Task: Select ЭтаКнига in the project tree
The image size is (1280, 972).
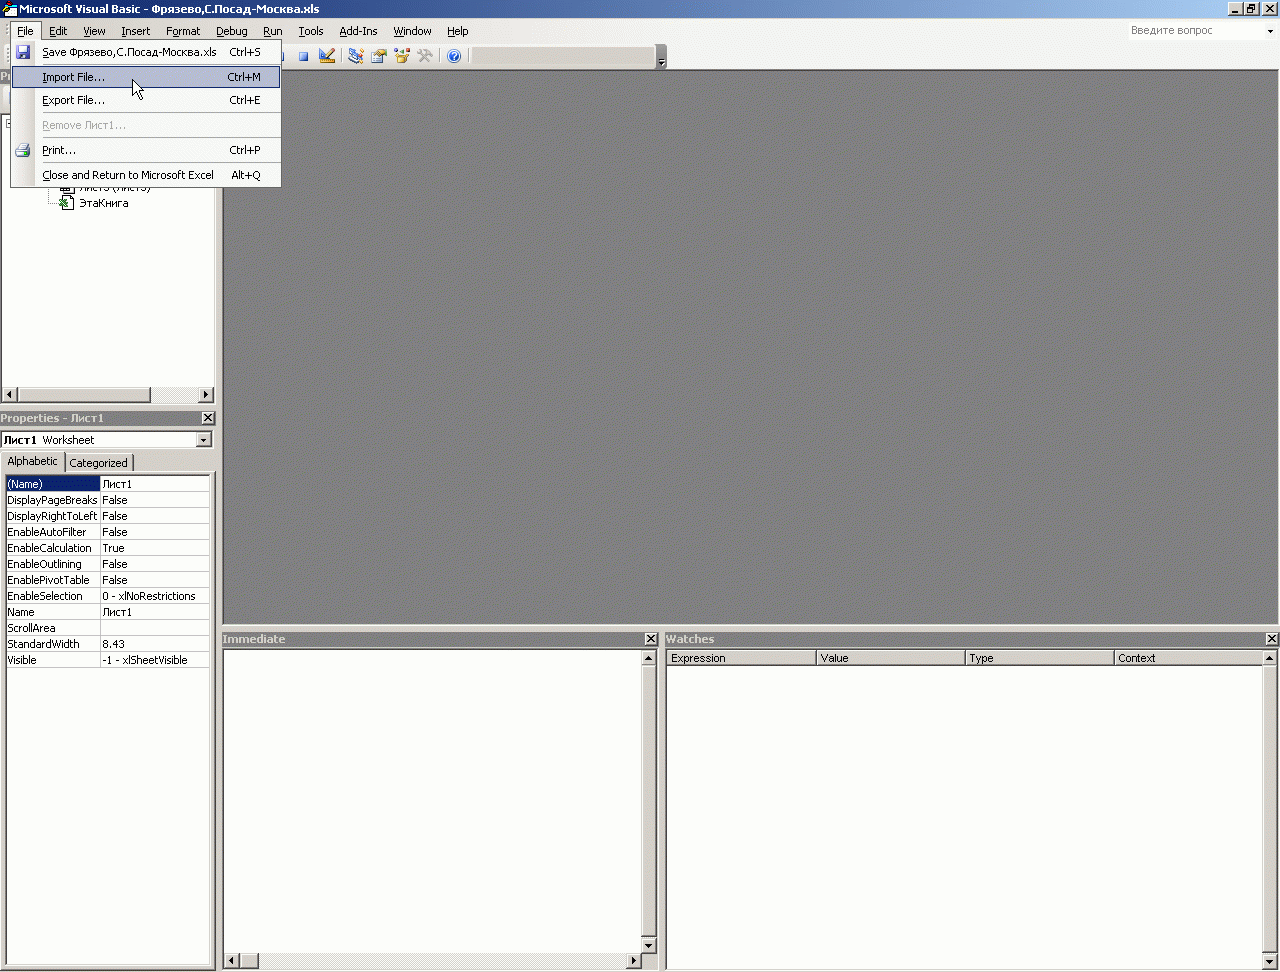Action: (104, 203)
